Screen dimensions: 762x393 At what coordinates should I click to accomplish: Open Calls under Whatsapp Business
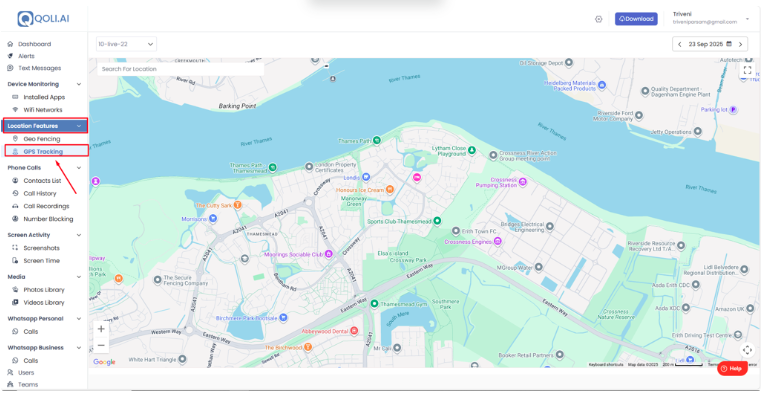(x=31, y=360)
